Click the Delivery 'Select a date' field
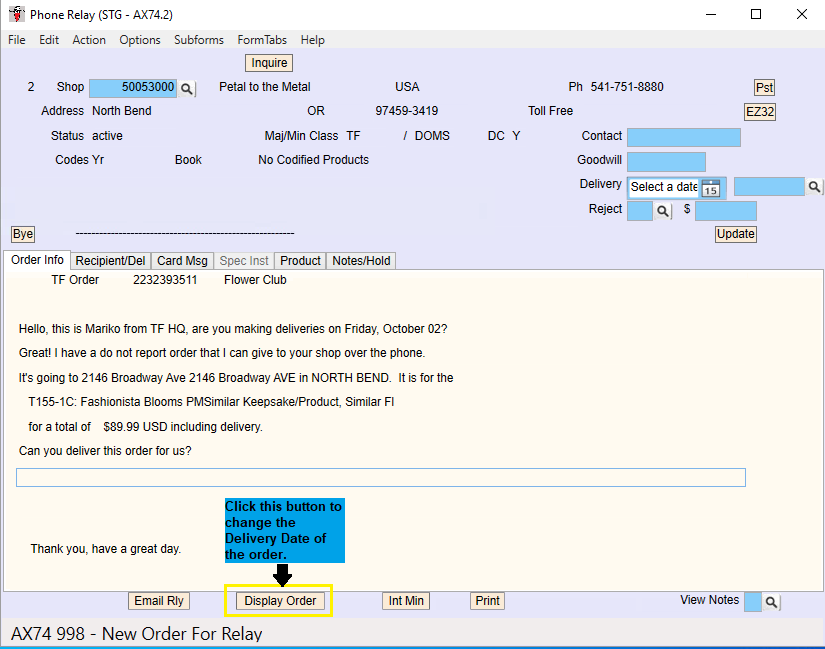 pos(664,187)
